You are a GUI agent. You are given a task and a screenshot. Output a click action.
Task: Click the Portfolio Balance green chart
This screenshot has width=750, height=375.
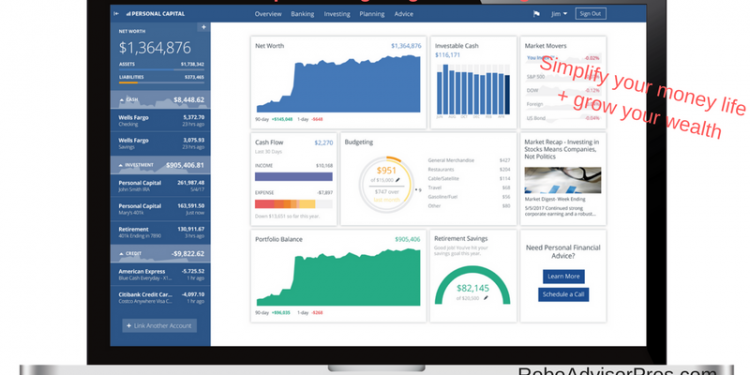339,277
